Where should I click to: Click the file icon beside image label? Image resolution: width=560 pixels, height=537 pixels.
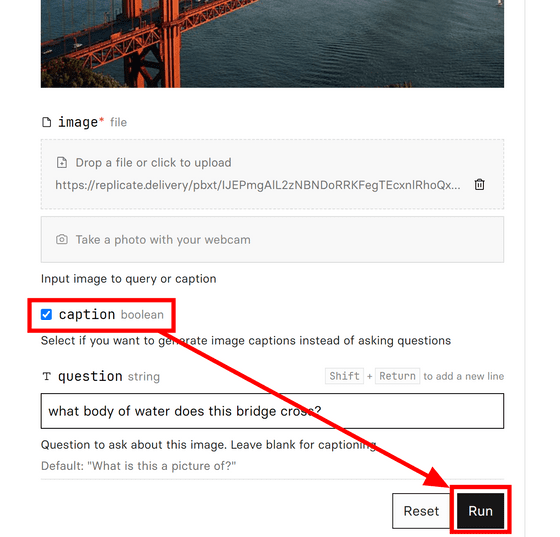point(46,122)
